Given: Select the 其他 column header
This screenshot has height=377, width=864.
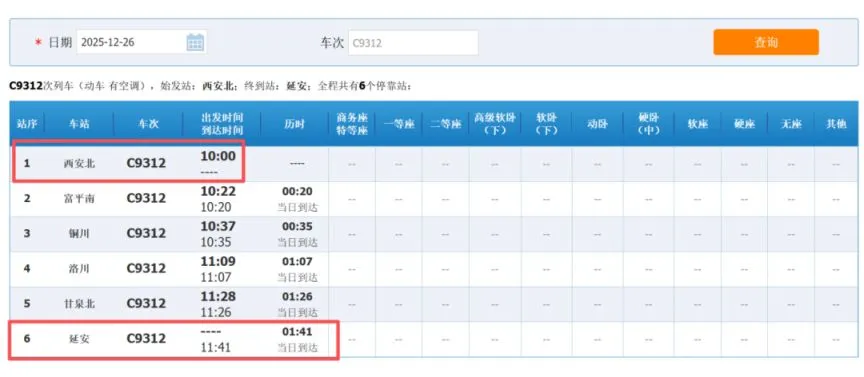Looking at the screenshot, I should pyautogui.click(x=836, y=124).
